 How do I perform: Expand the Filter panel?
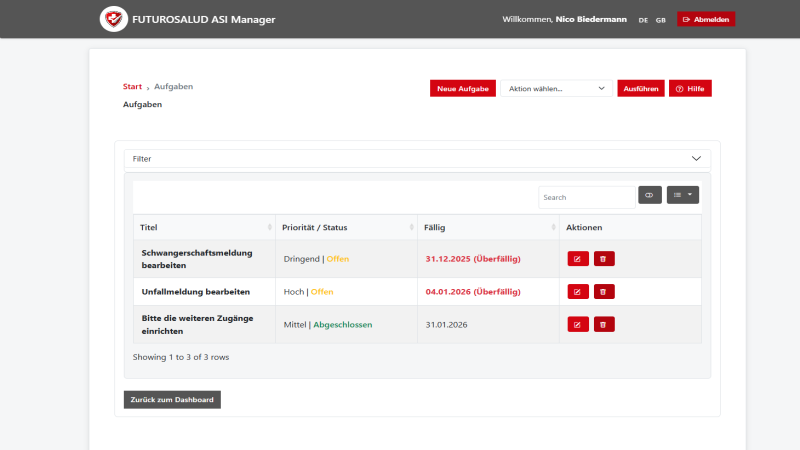point(417,159)
